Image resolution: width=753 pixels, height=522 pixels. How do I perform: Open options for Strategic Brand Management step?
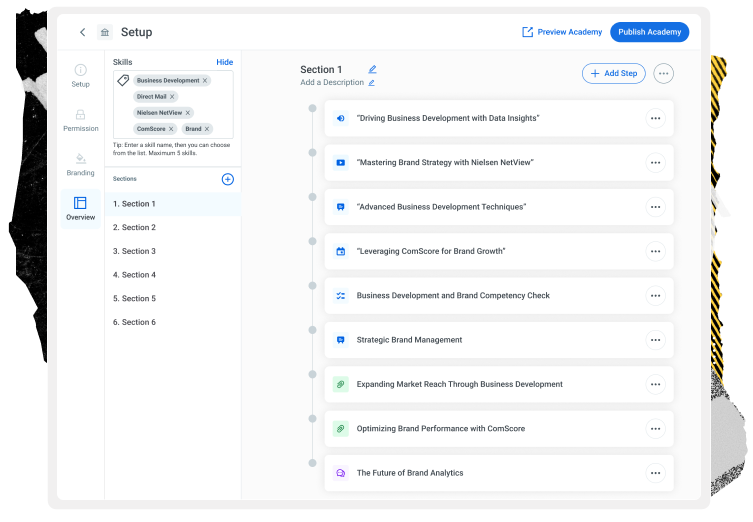tap(655, 340)
